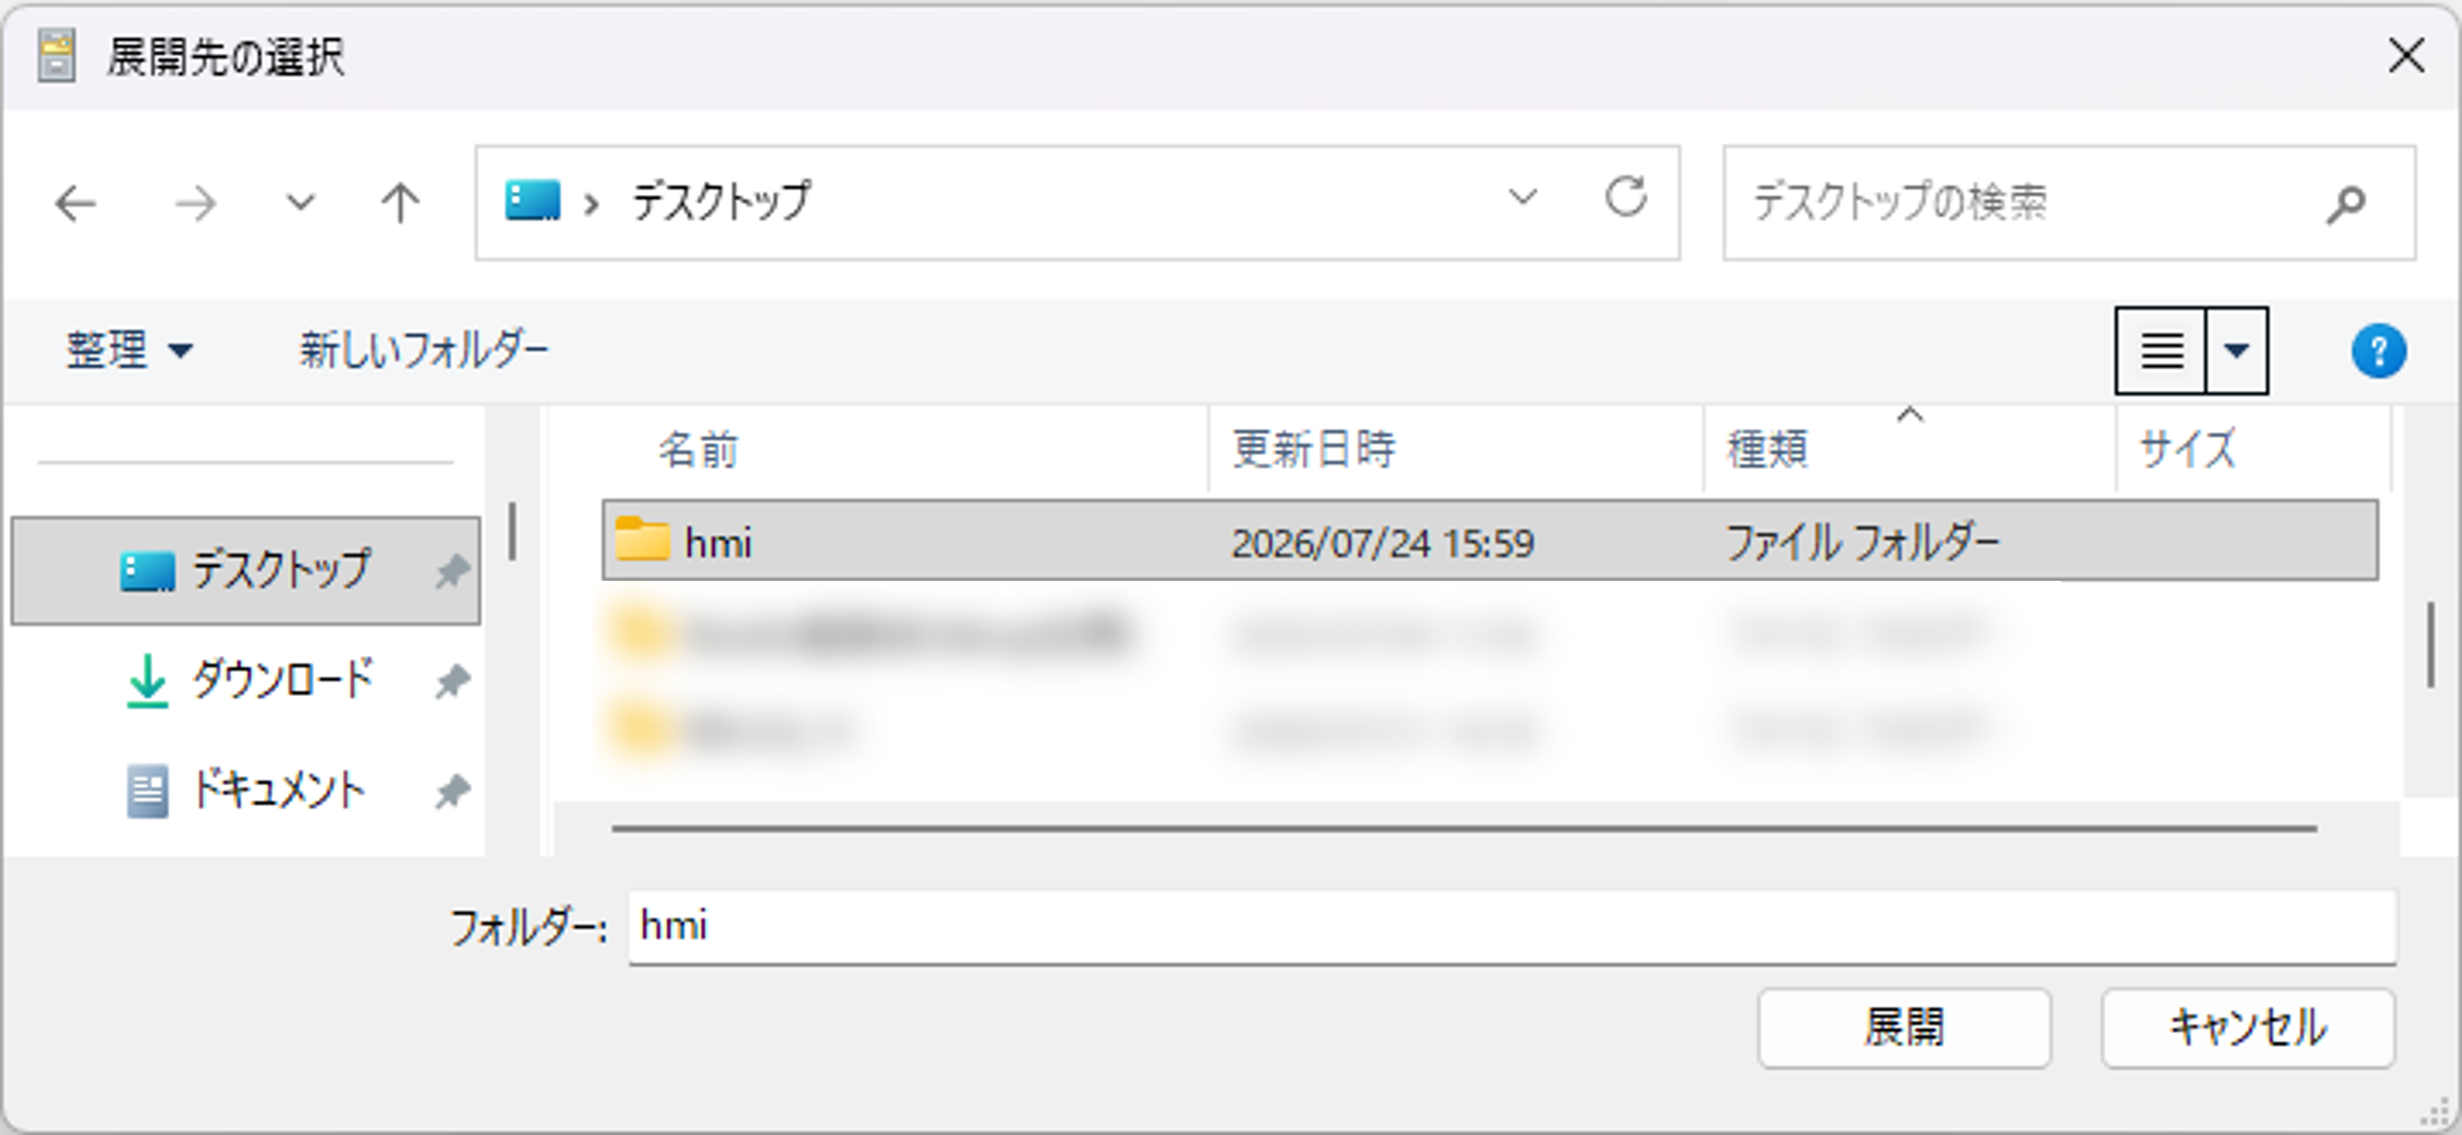Open the view options dropdown arrow
The width and height of the screenshot is (2462, 1135).
pos(2237,351)
